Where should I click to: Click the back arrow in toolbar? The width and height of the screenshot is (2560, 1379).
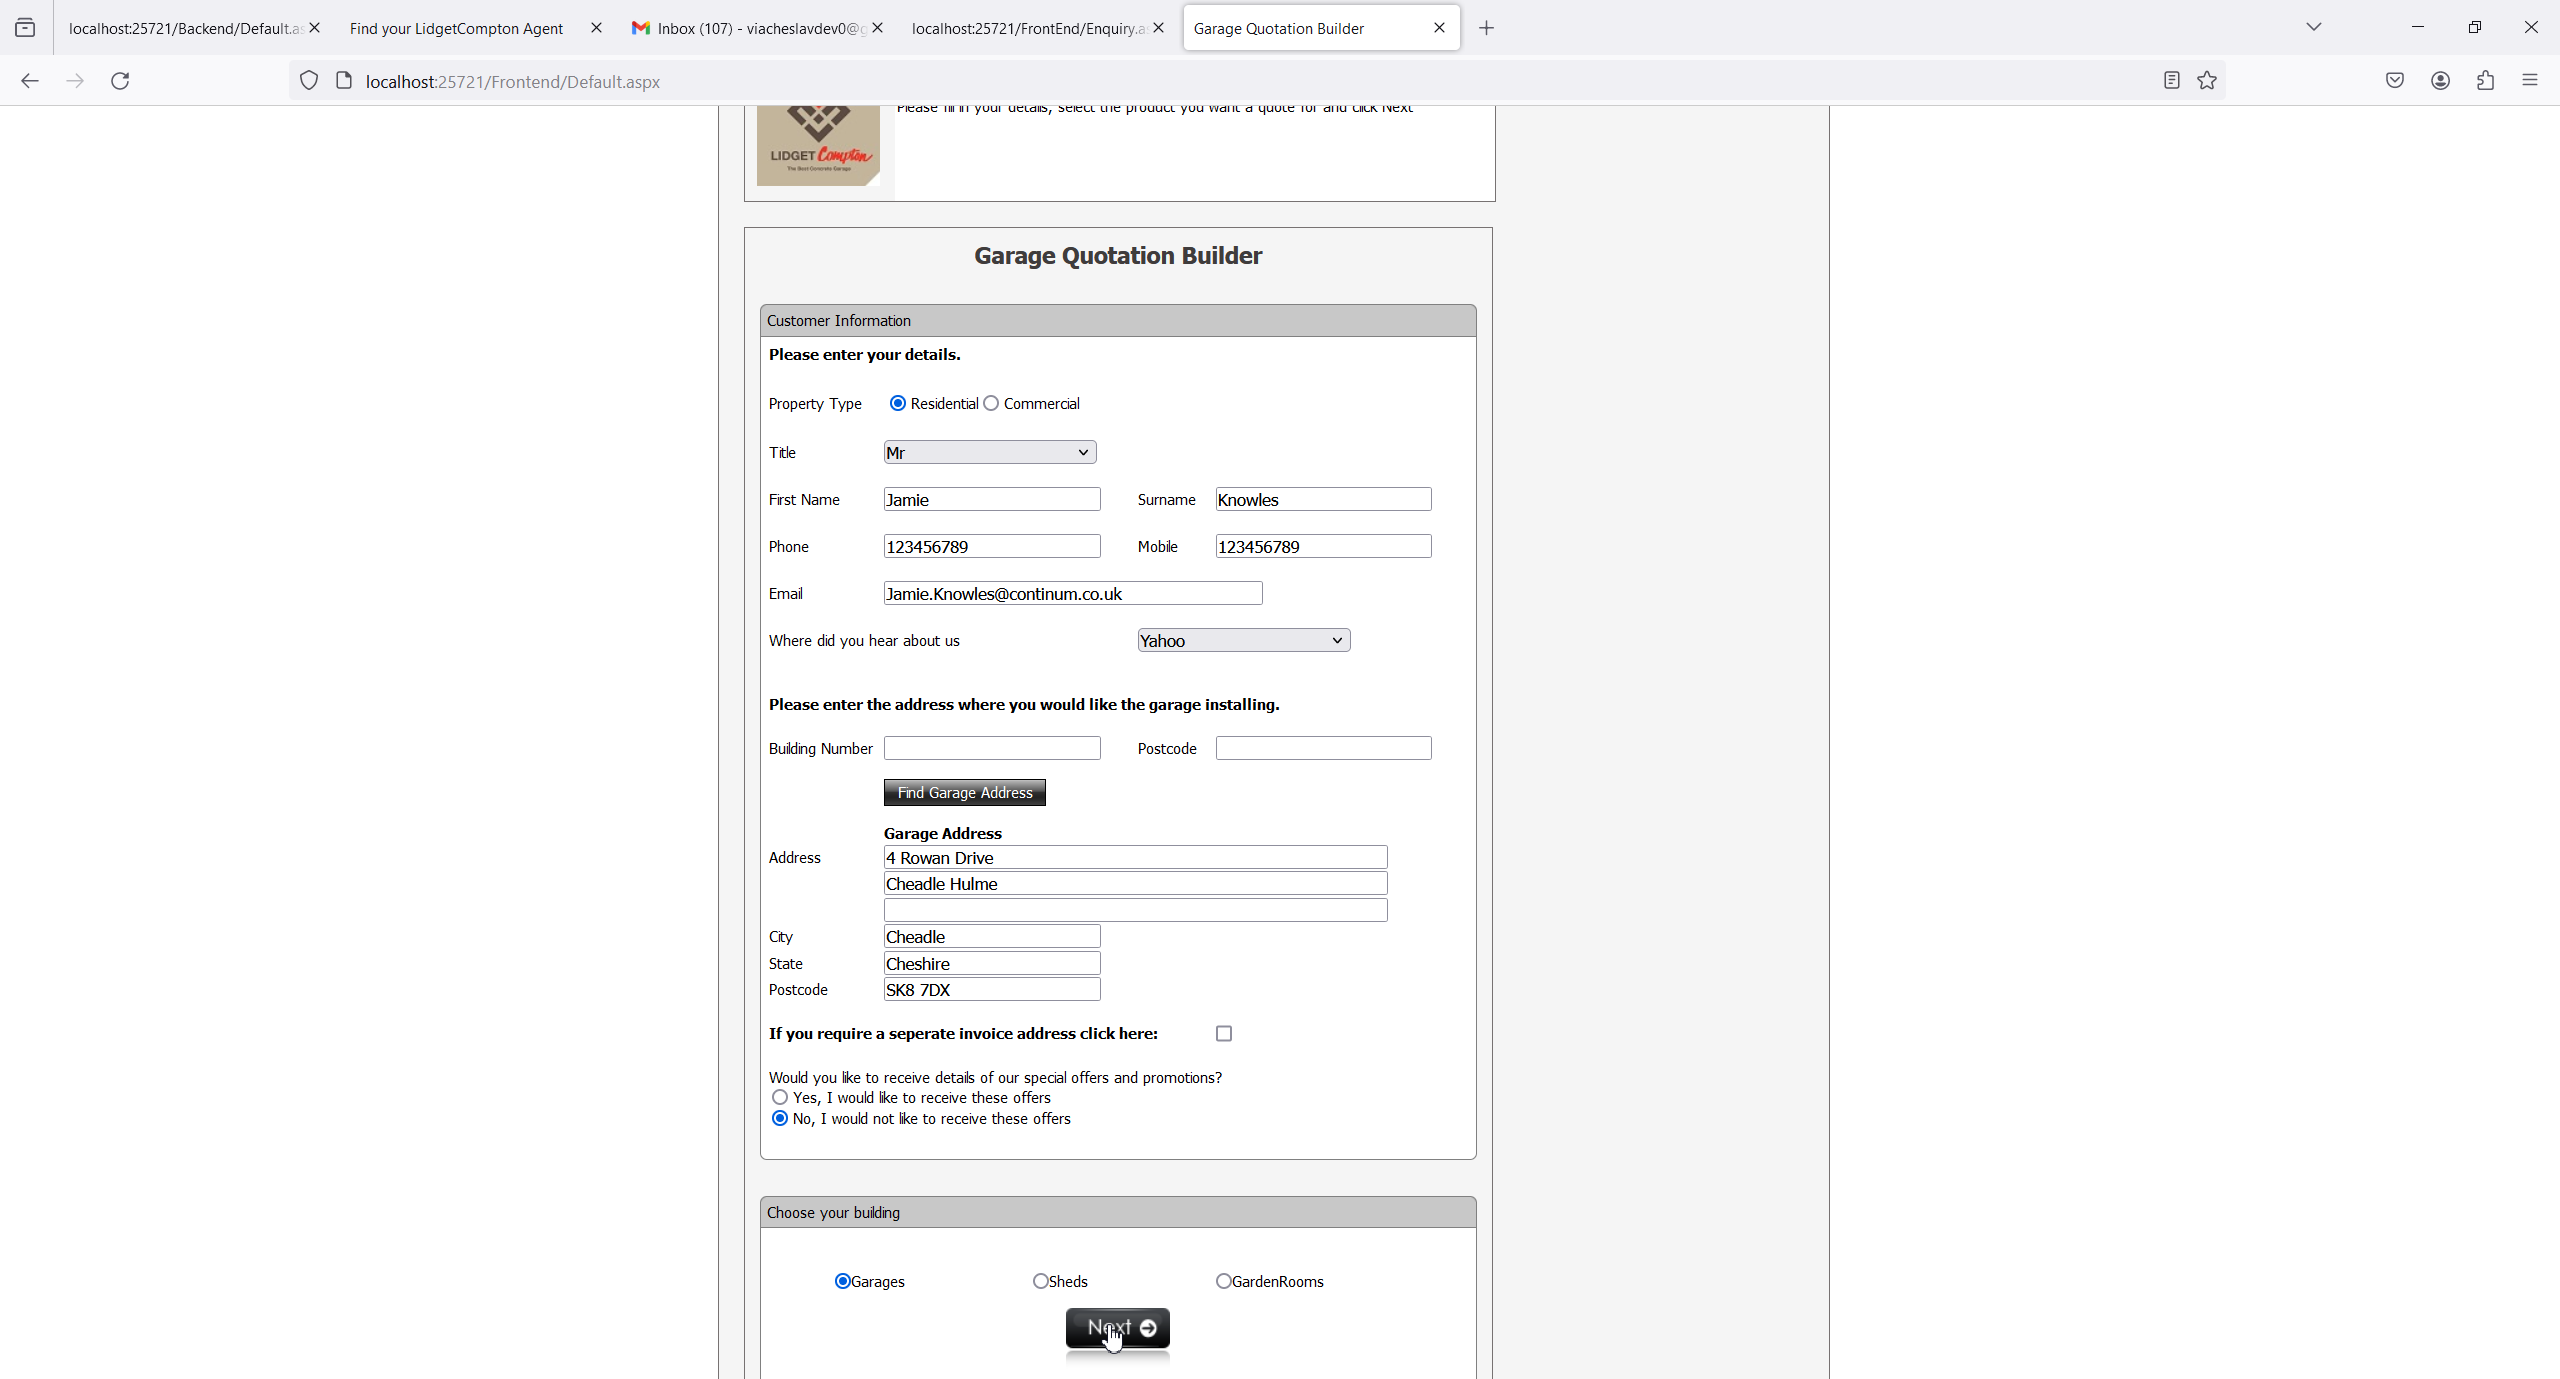pos(30,81)
